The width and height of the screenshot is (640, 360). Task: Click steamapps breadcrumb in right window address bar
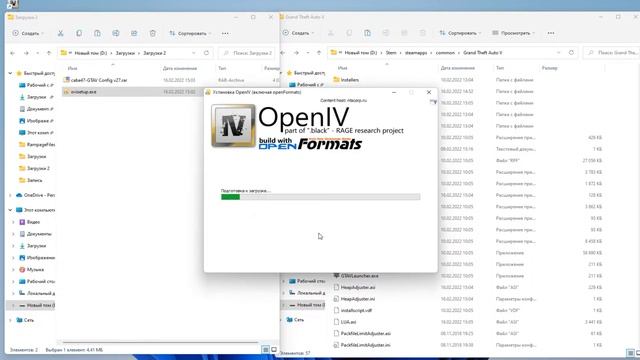point(416,53)
